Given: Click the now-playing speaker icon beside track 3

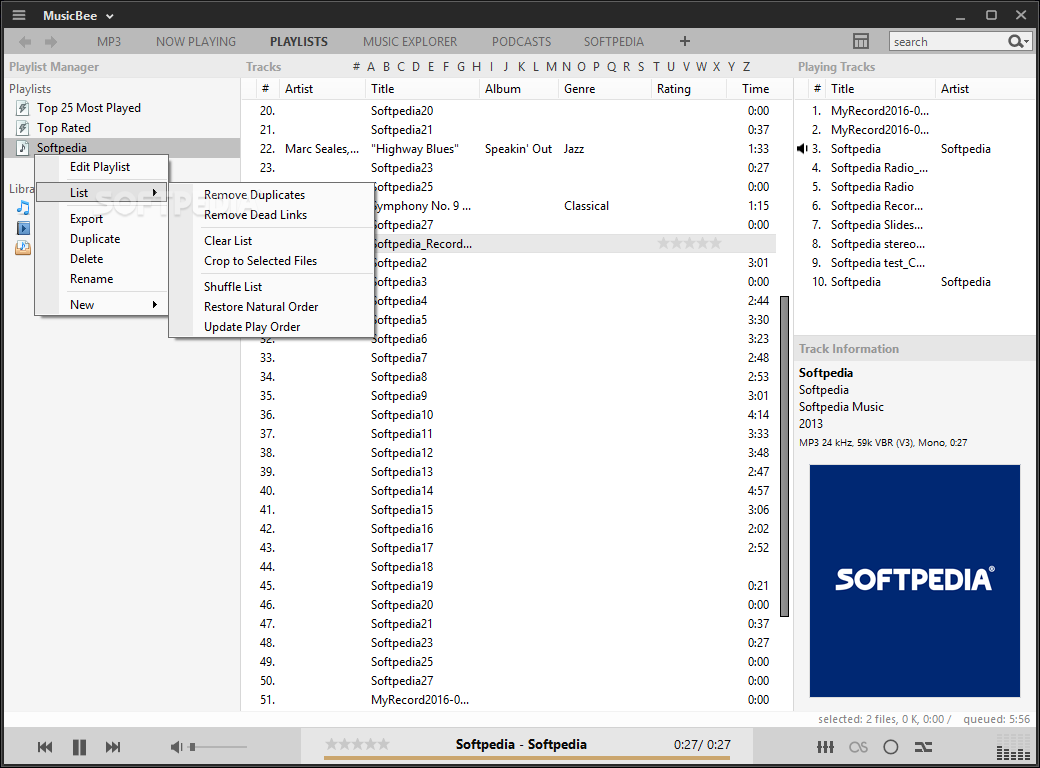Looking at the screenshot, I should 802,149.
